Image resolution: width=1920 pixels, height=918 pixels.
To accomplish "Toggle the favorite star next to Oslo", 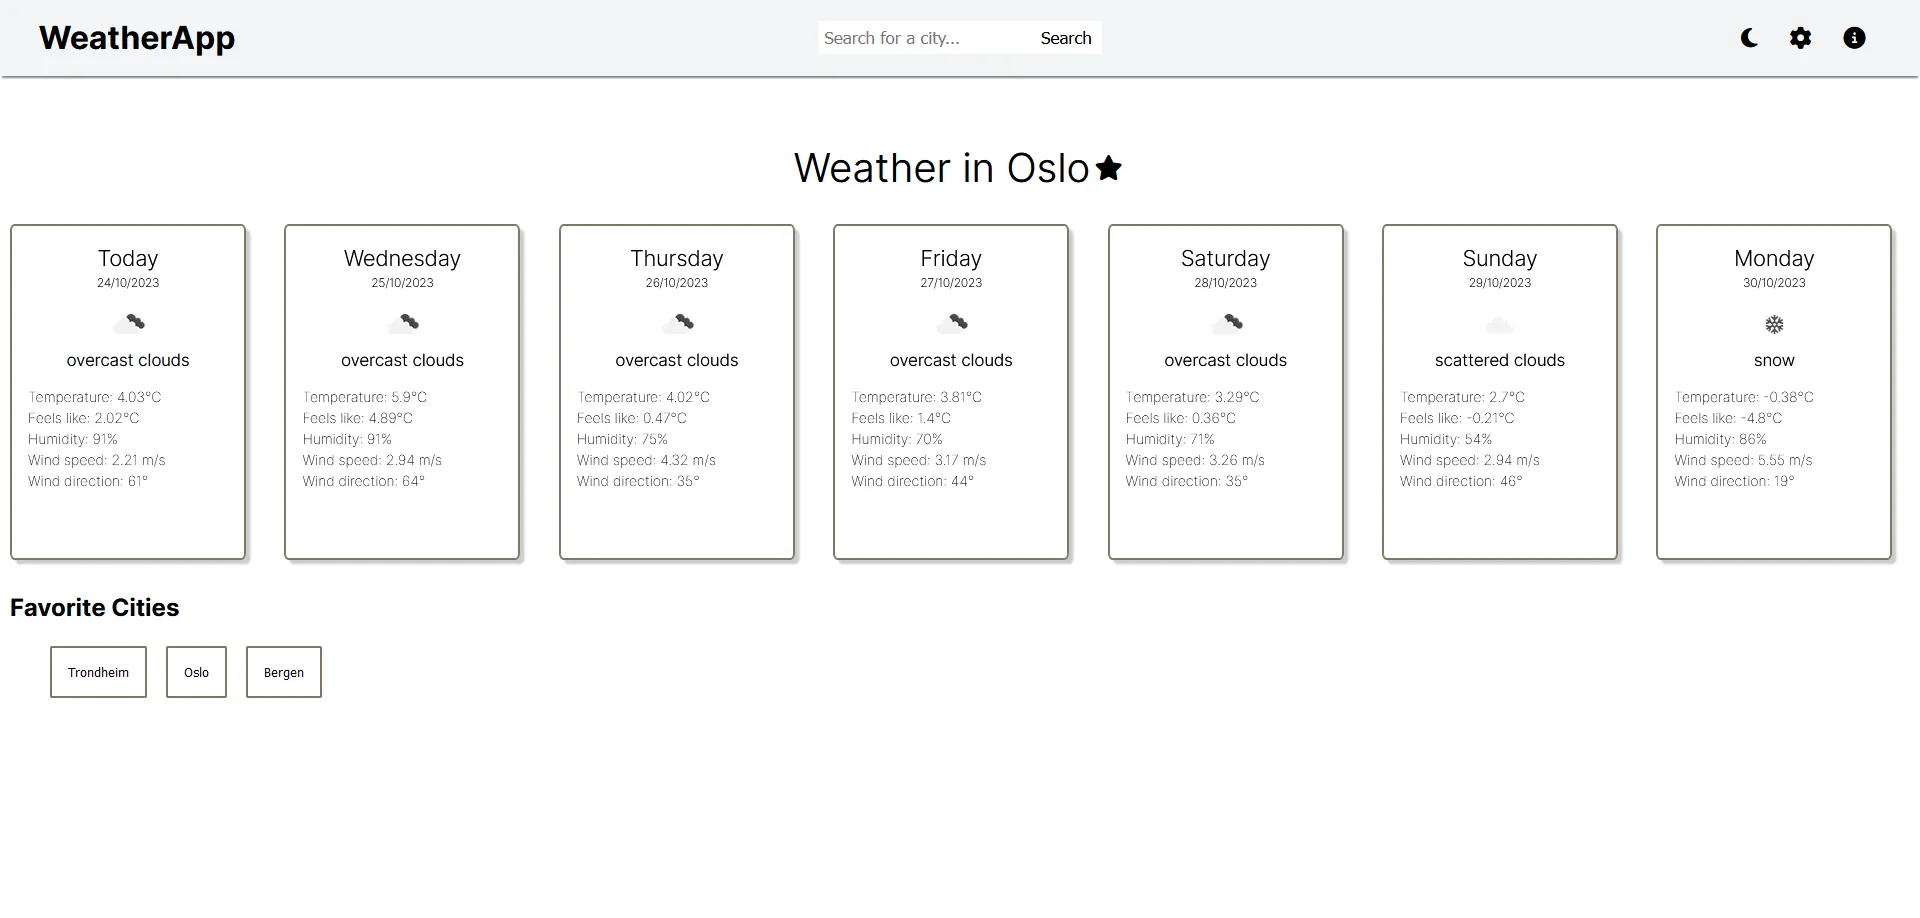I will (x=1109, y=168).
